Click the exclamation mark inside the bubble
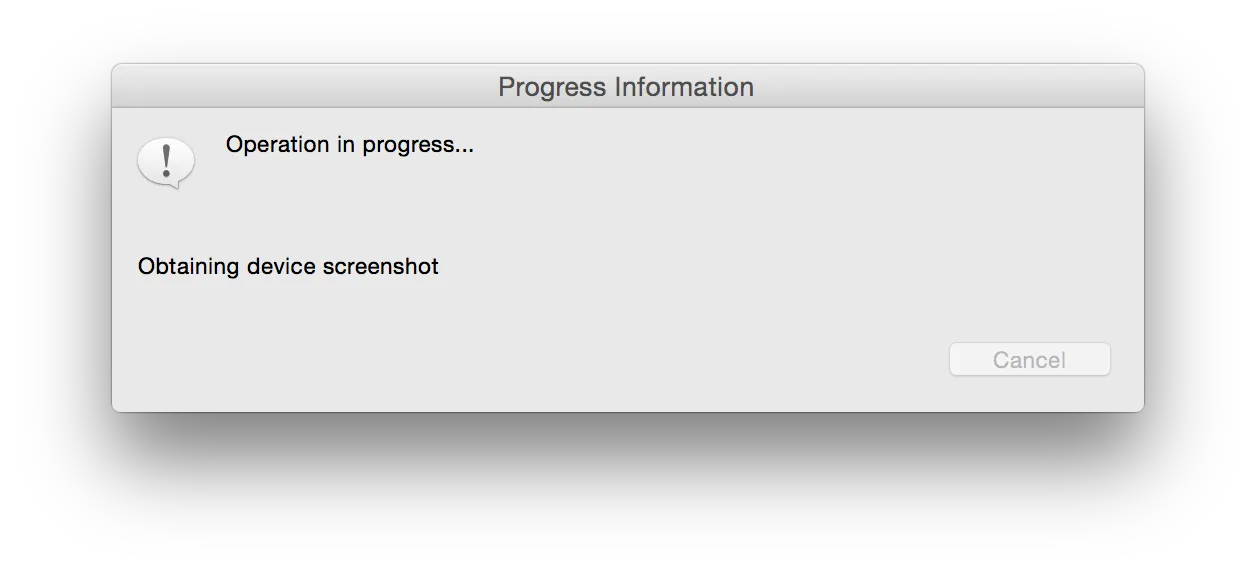 [x=166, y=159]
